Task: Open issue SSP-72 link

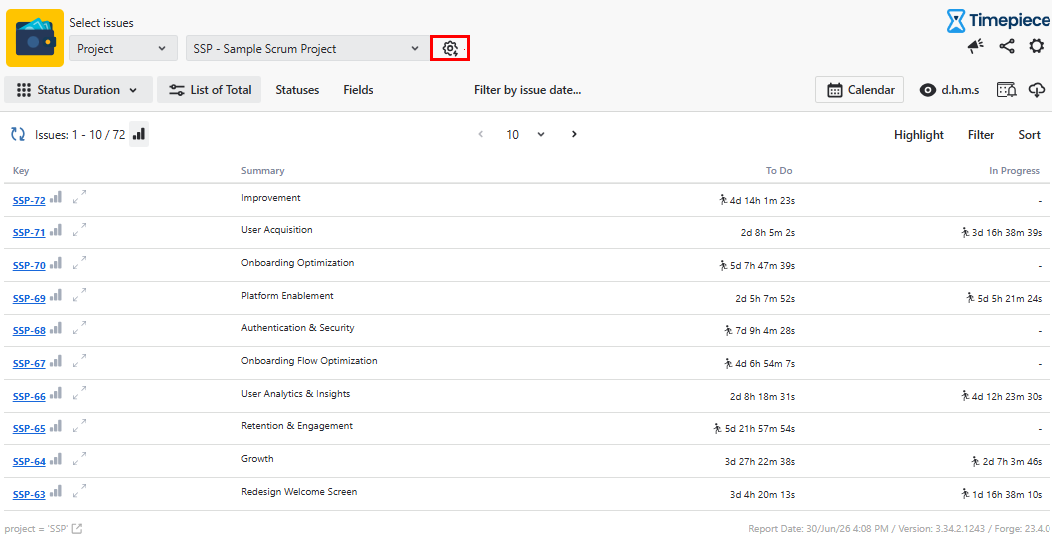Action: click(x=29, y=200)
